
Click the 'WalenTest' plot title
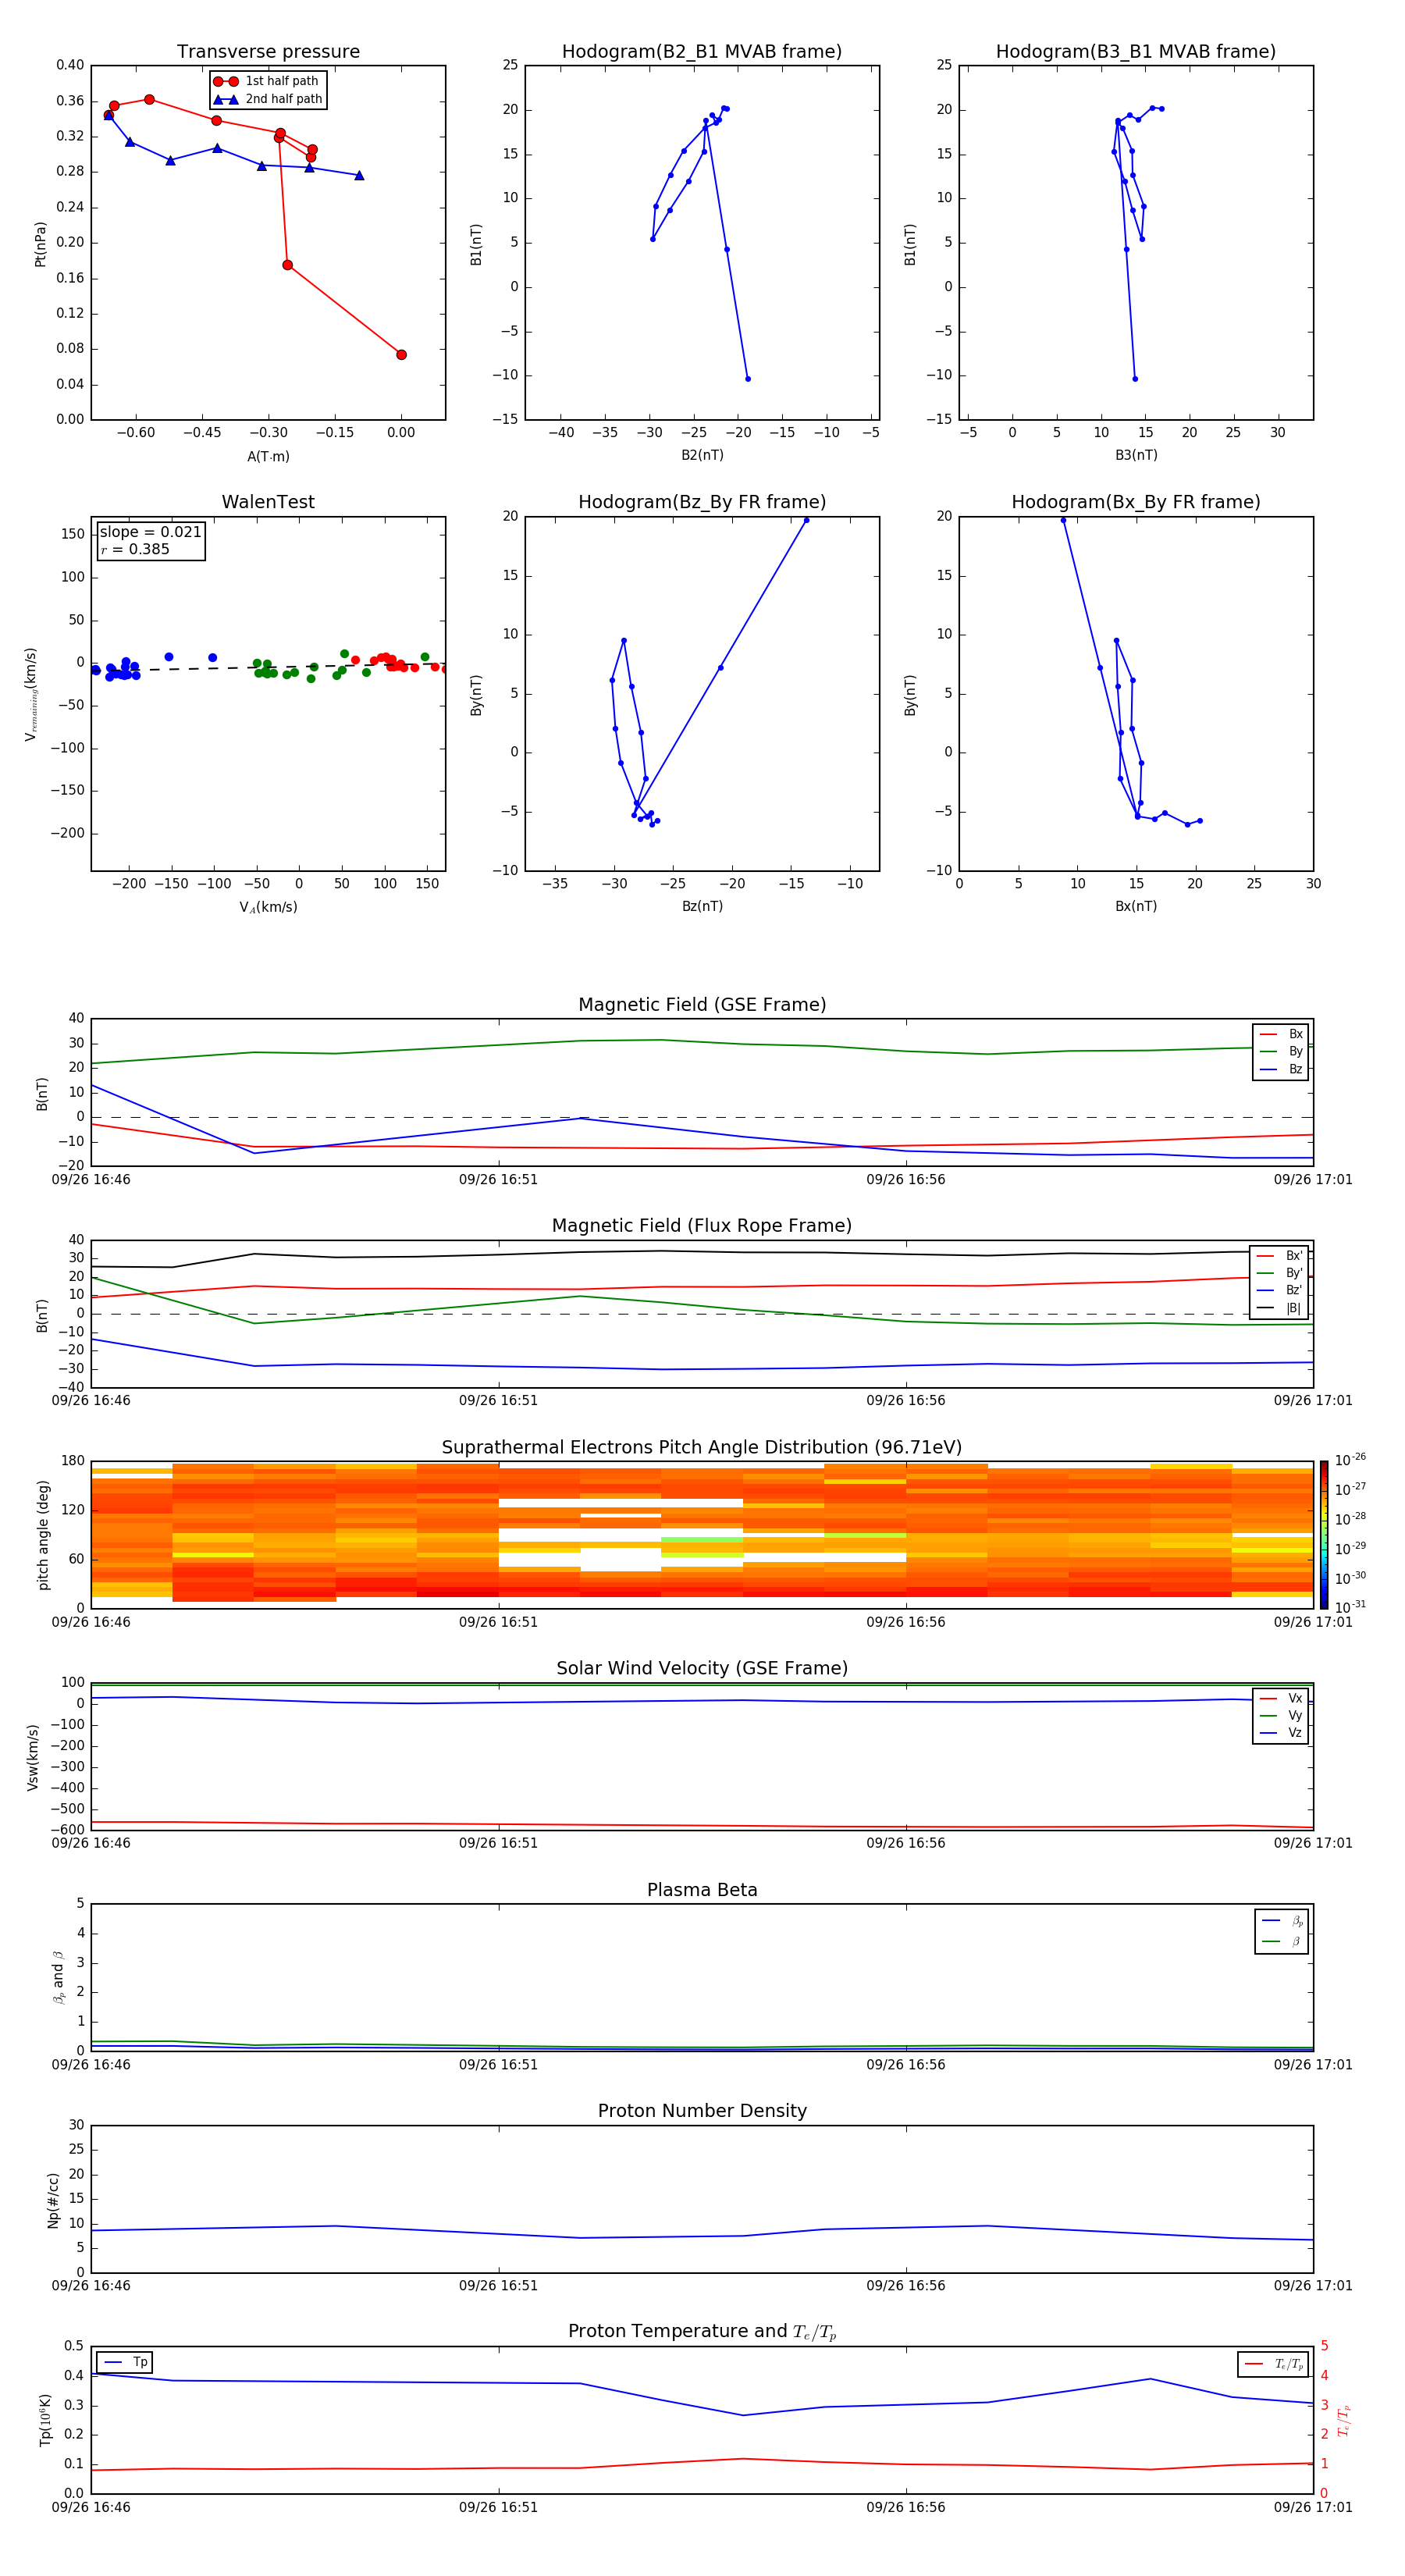coord(268,502)
